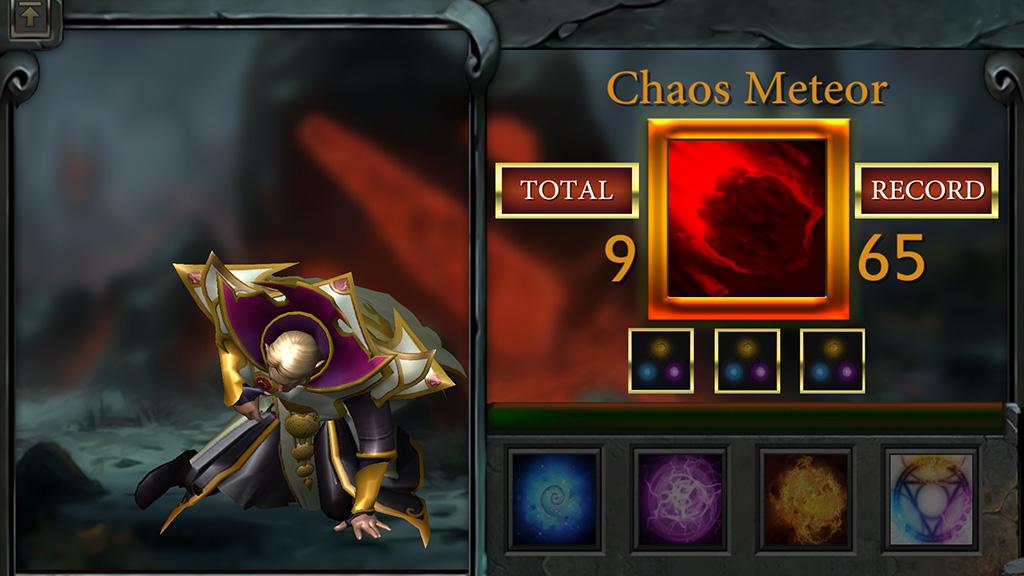
Task: Click the yellow orb in first slot
Action: 660,347
